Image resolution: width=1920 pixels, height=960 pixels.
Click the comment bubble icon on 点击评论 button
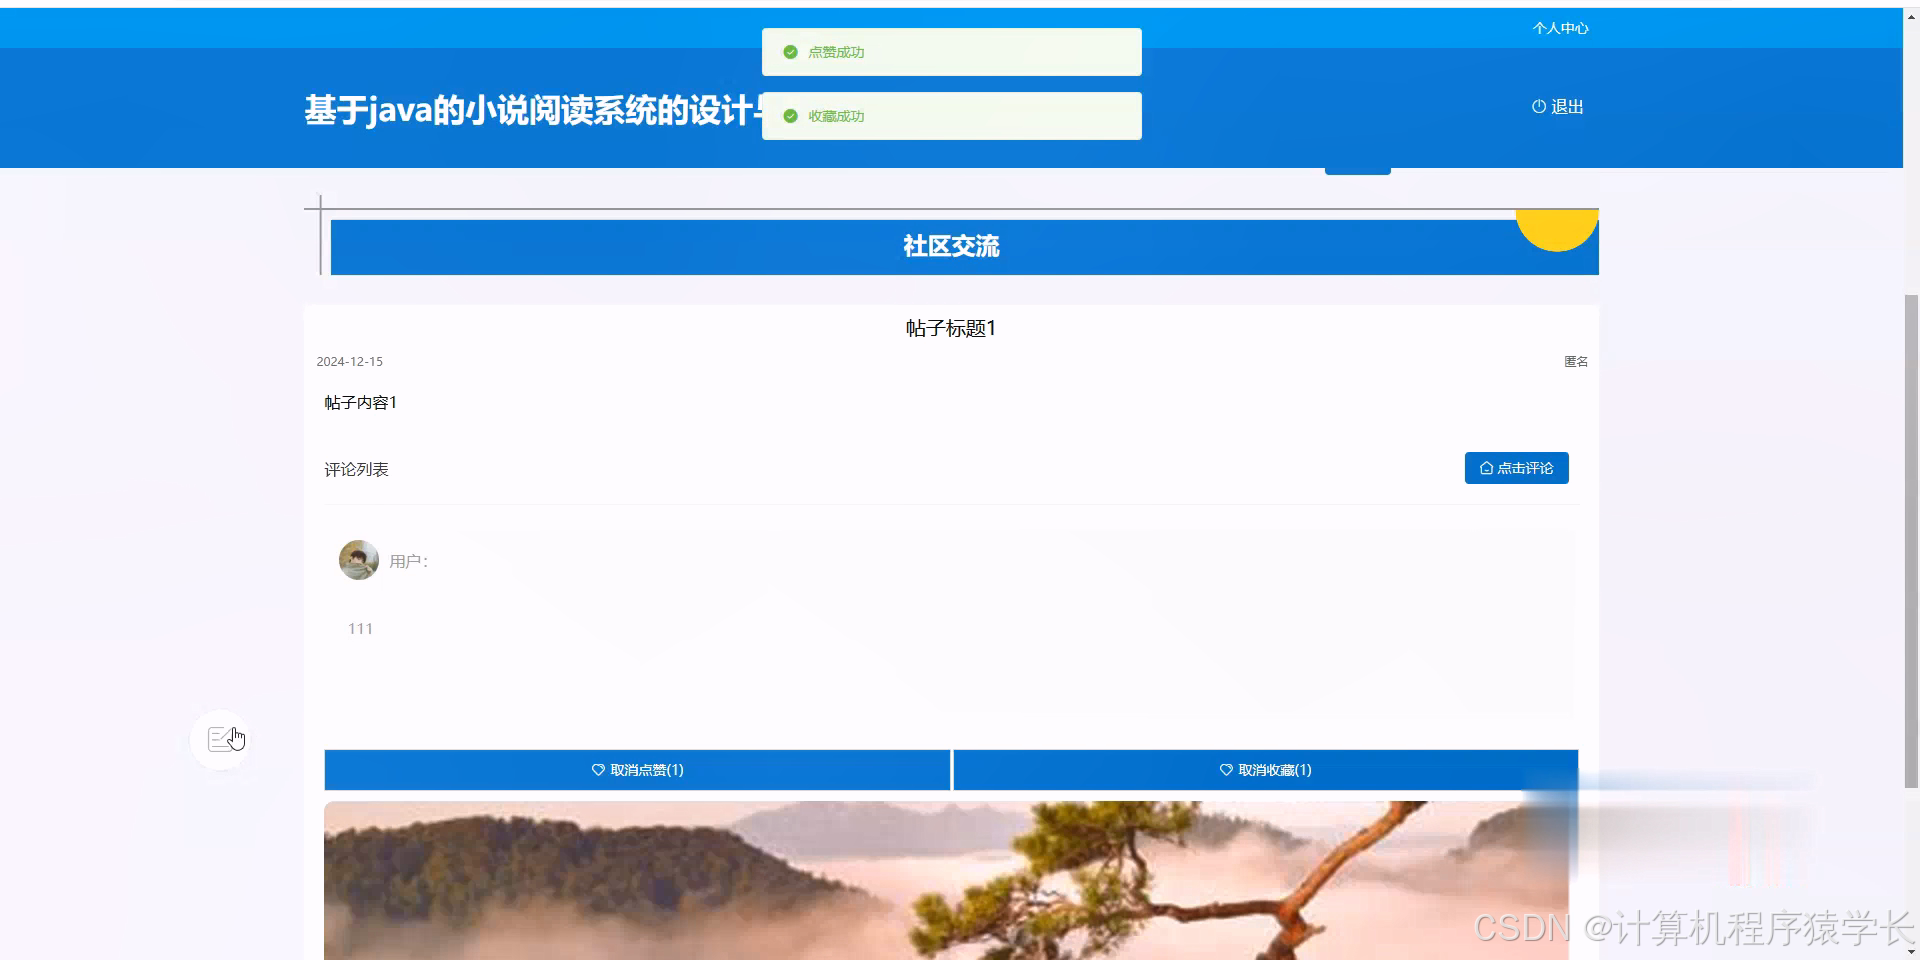[1485, 468]
